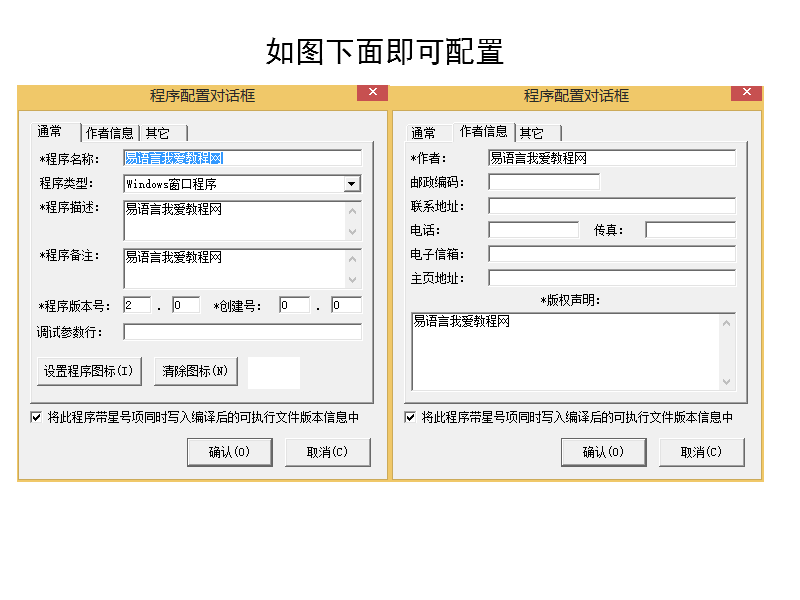Screen dimensions: 800x600
Task: Close the left 程序配置对话框 window
Action: pos(373,92)
